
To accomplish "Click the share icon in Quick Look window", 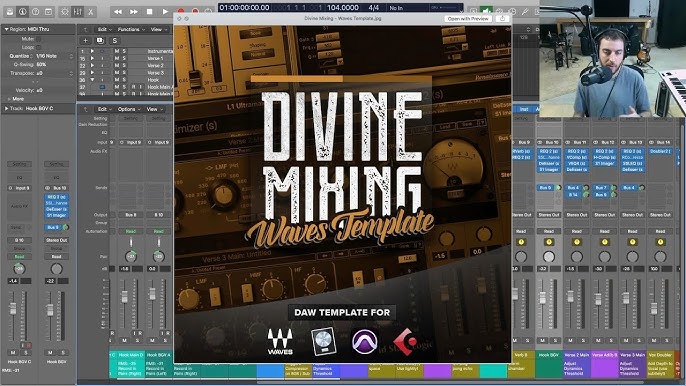I will coord(502,18).
